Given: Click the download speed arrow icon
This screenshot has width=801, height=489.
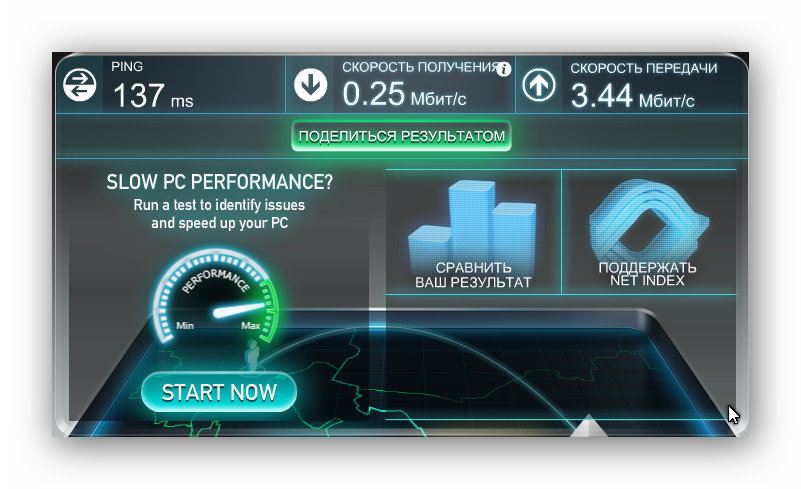Looking at the screenshot, I should point(311,85).
